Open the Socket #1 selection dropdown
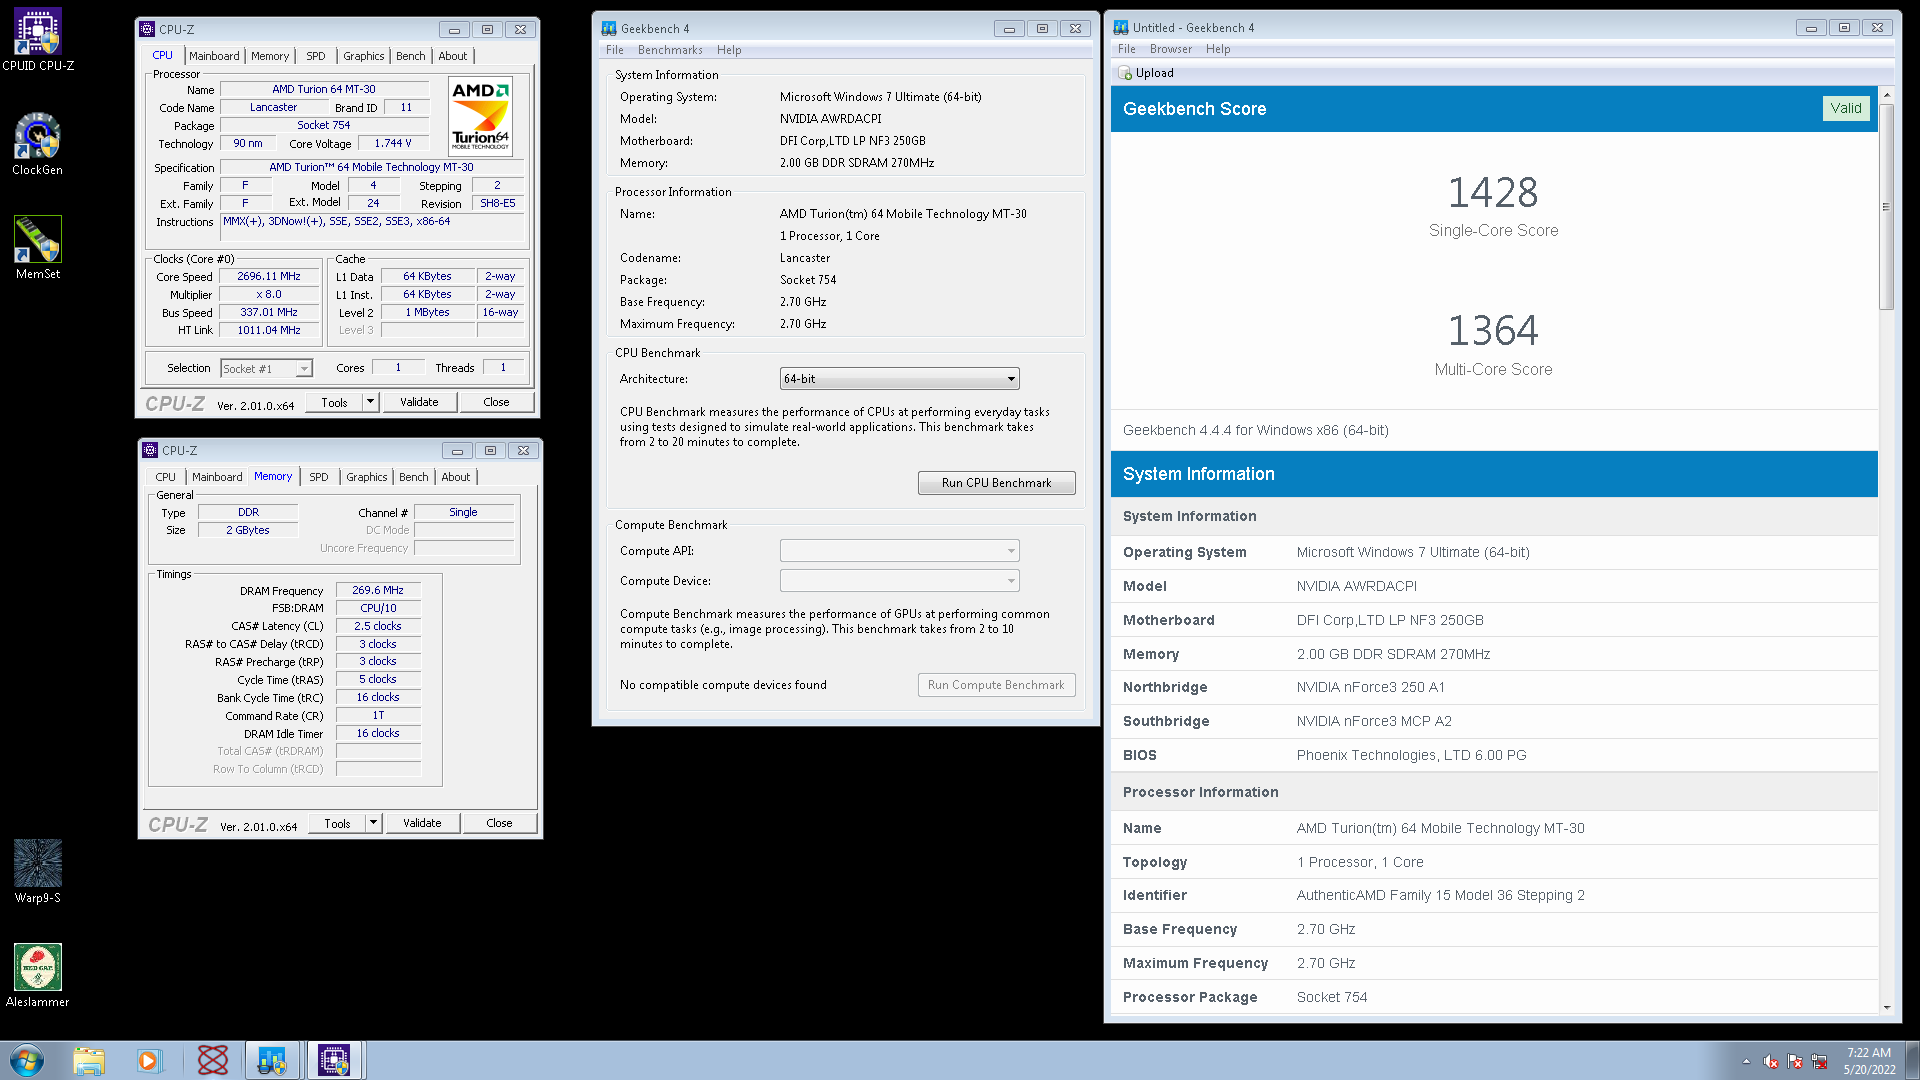The image size is (1920, 1080). 266,368
